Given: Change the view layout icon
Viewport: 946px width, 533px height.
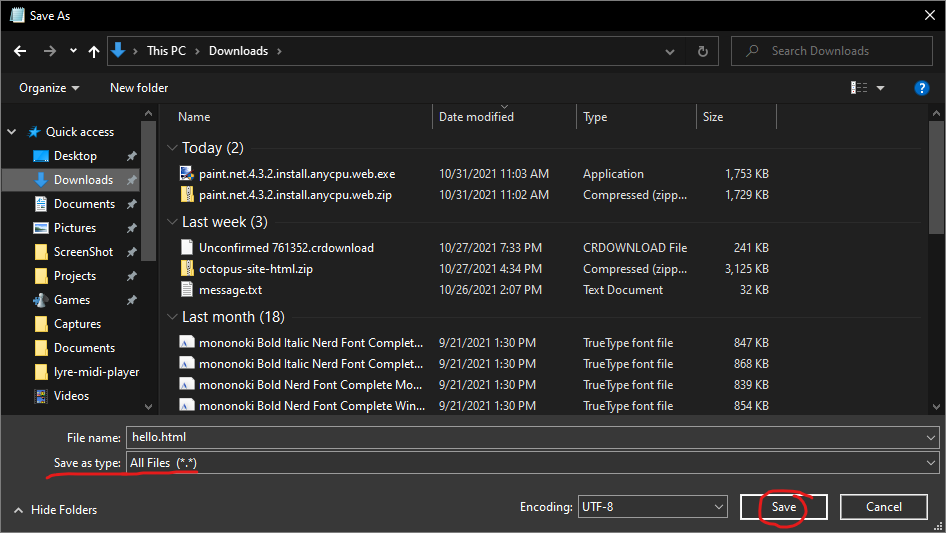Looking at the screenshot, I should (x=859, y=88).
